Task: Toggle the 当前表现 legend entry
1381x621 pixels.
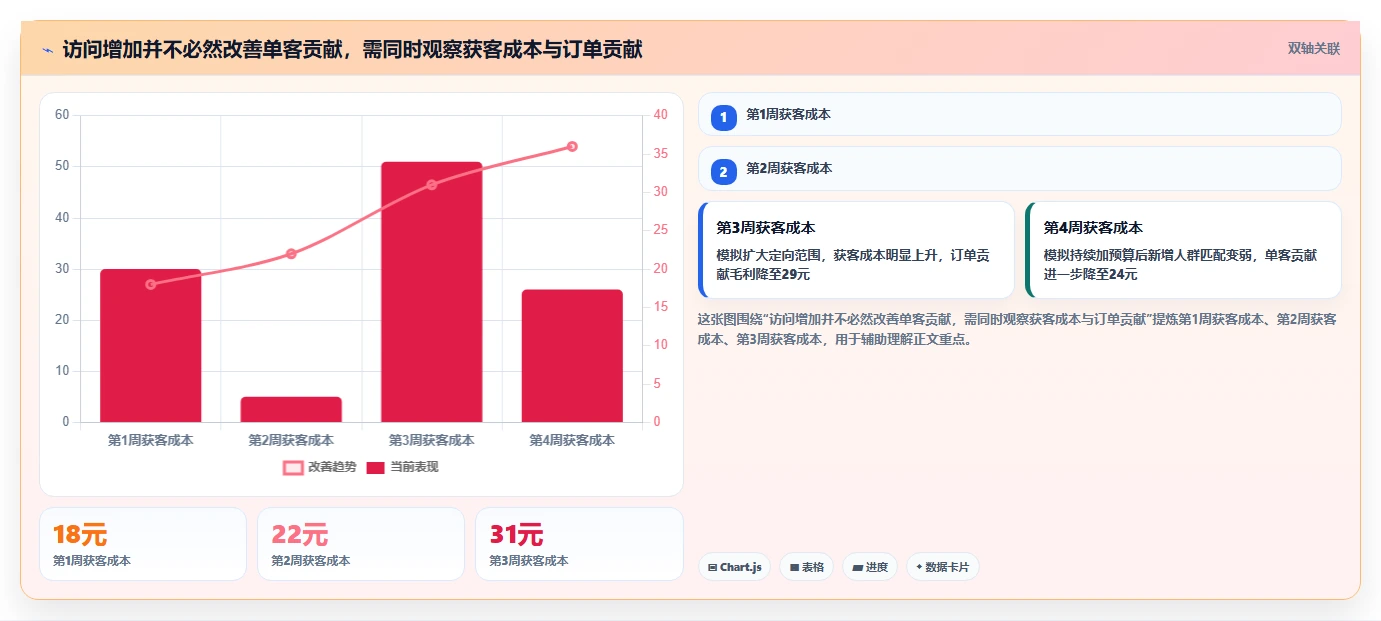Action: (x=402, y=467)
